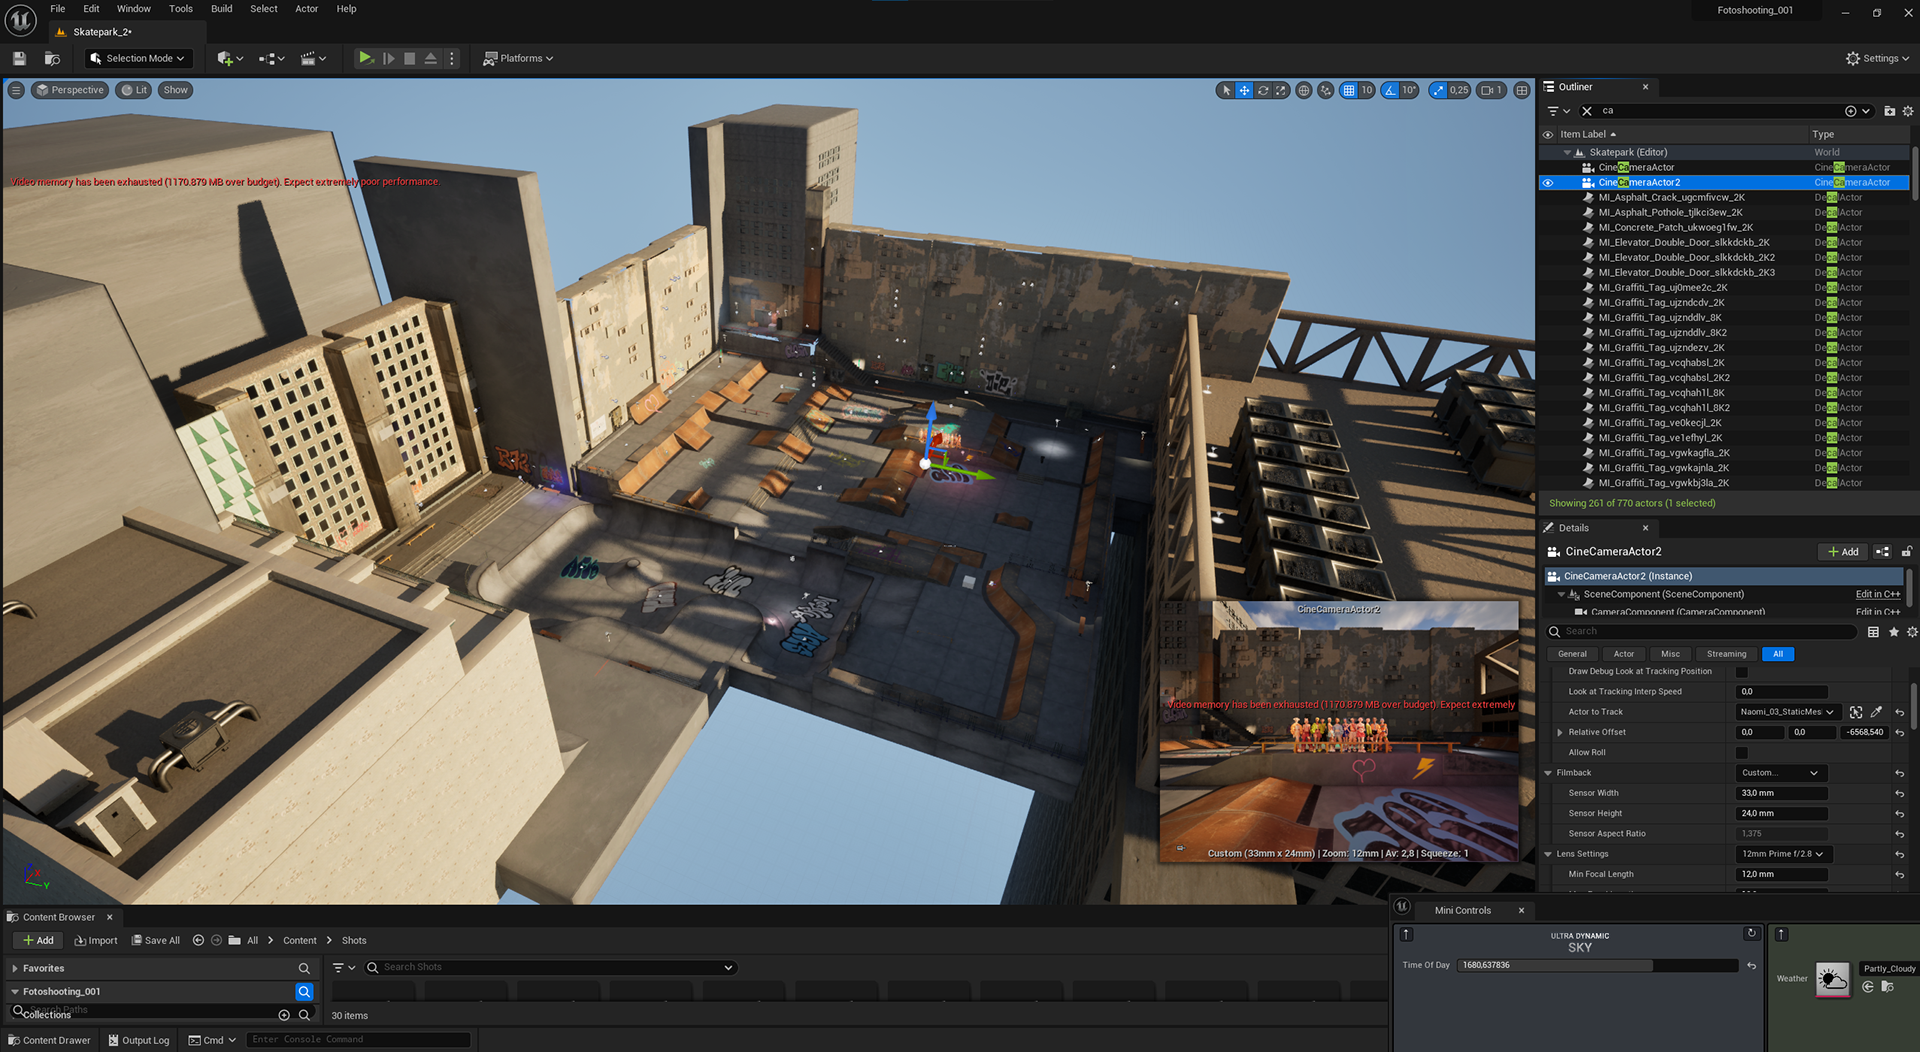Click the skip frame playback button
The image size is (1920, 1052).
pos(388,58)
